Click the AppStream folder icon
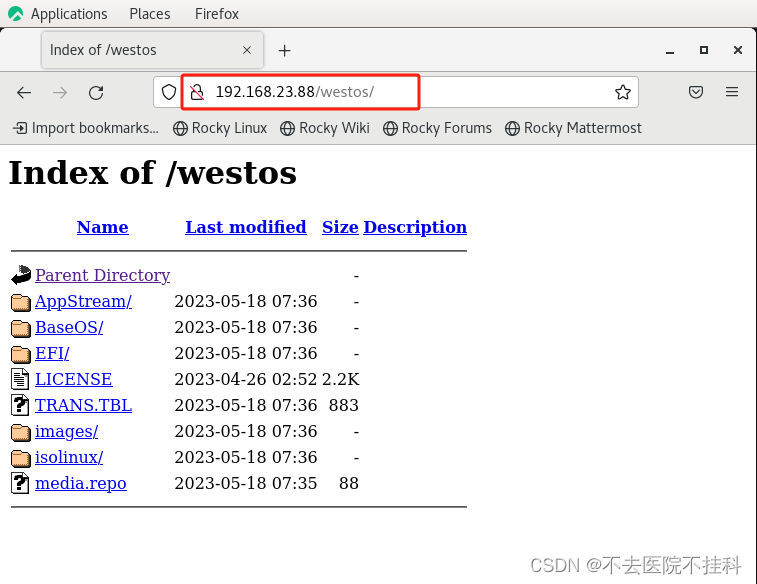Viewport: 757px width, 584px height. point(21,302)
